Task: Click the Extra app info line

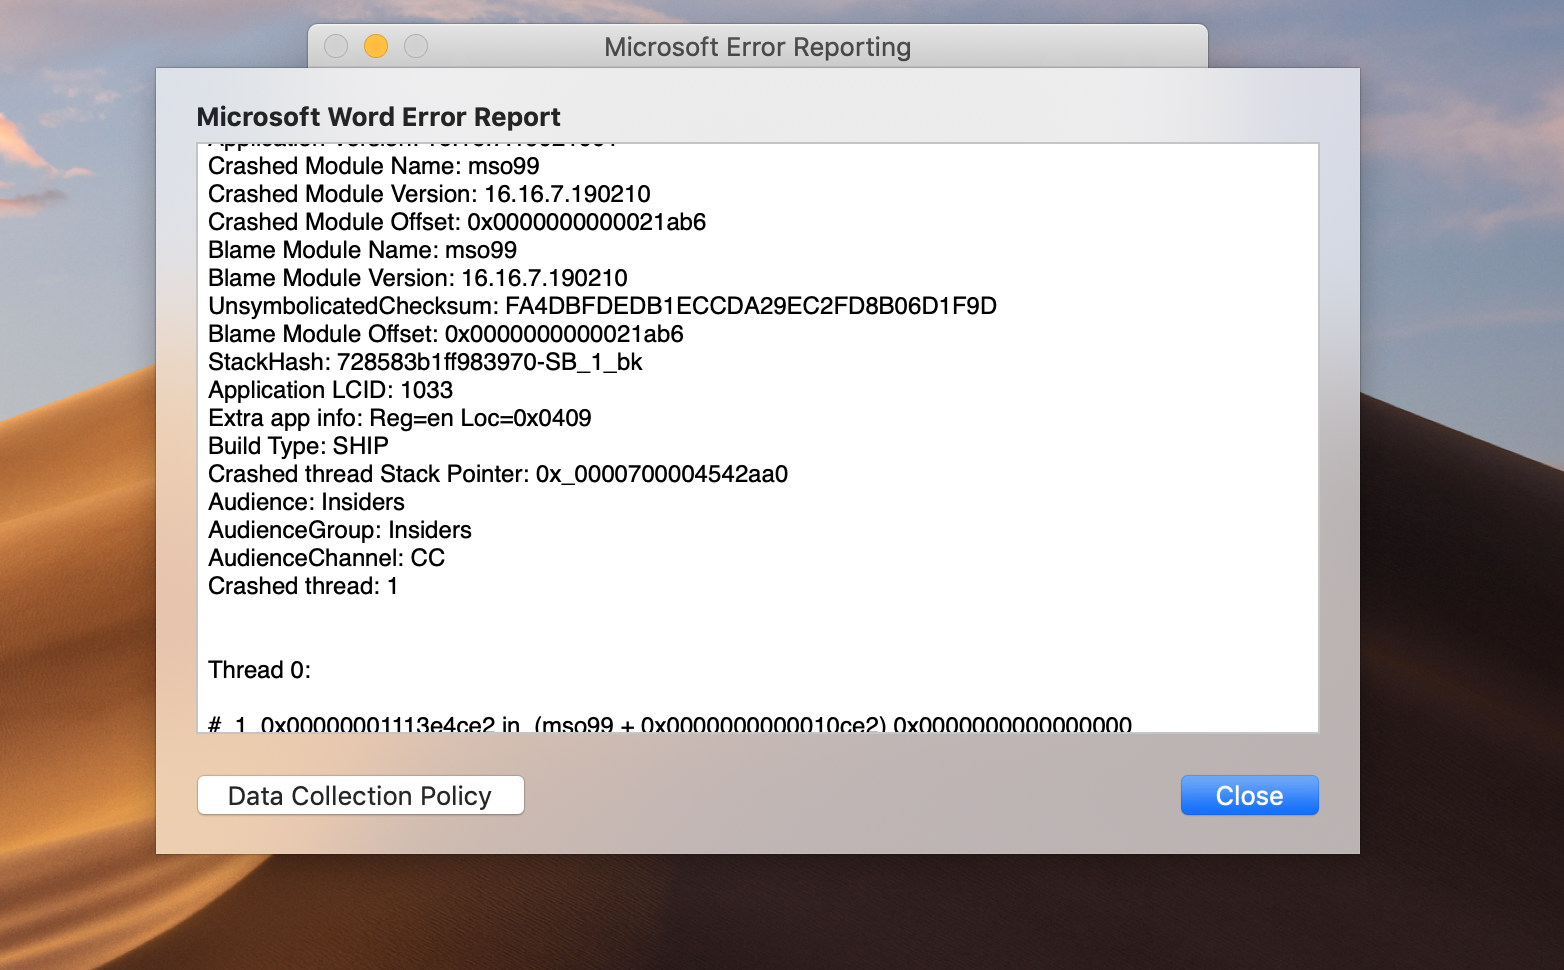Action: (399, 418)
